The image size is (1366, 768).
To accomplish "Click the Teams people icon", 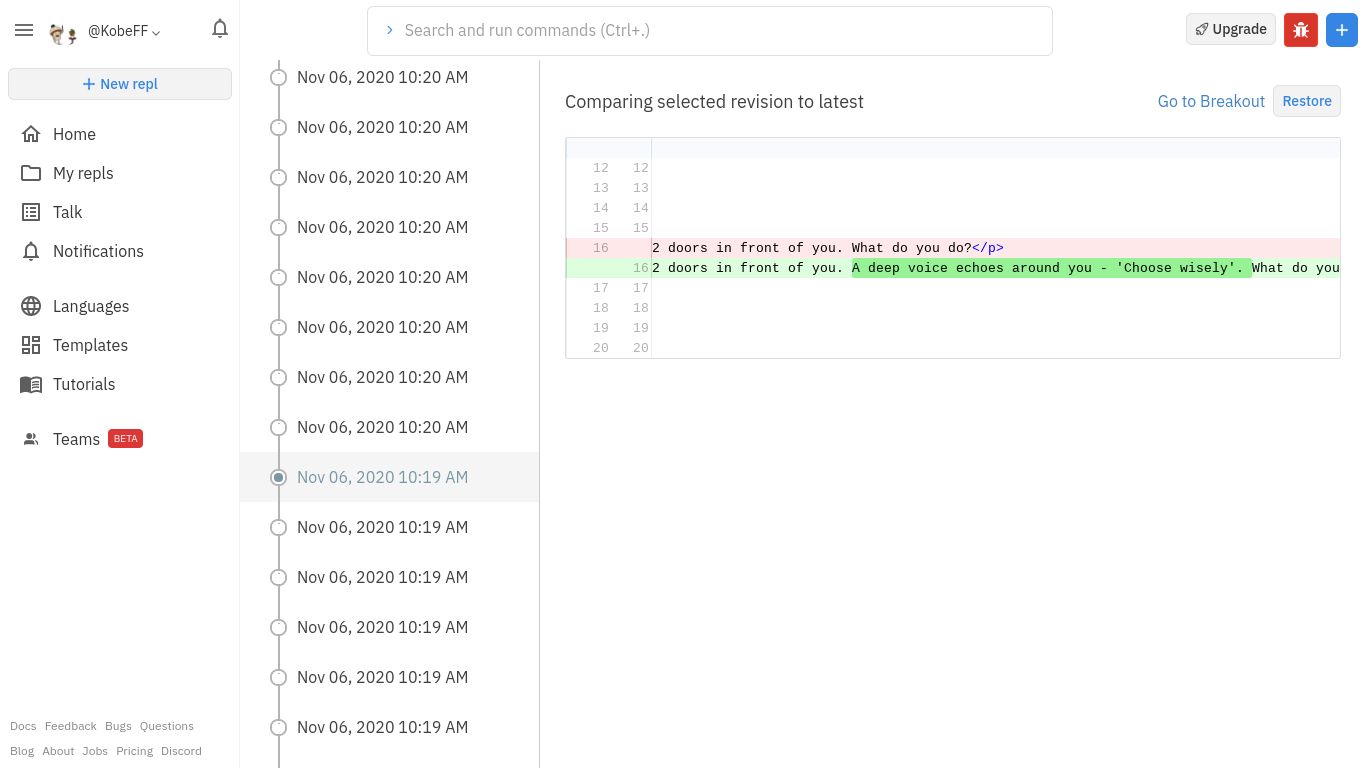I will (x=31, y=439).
